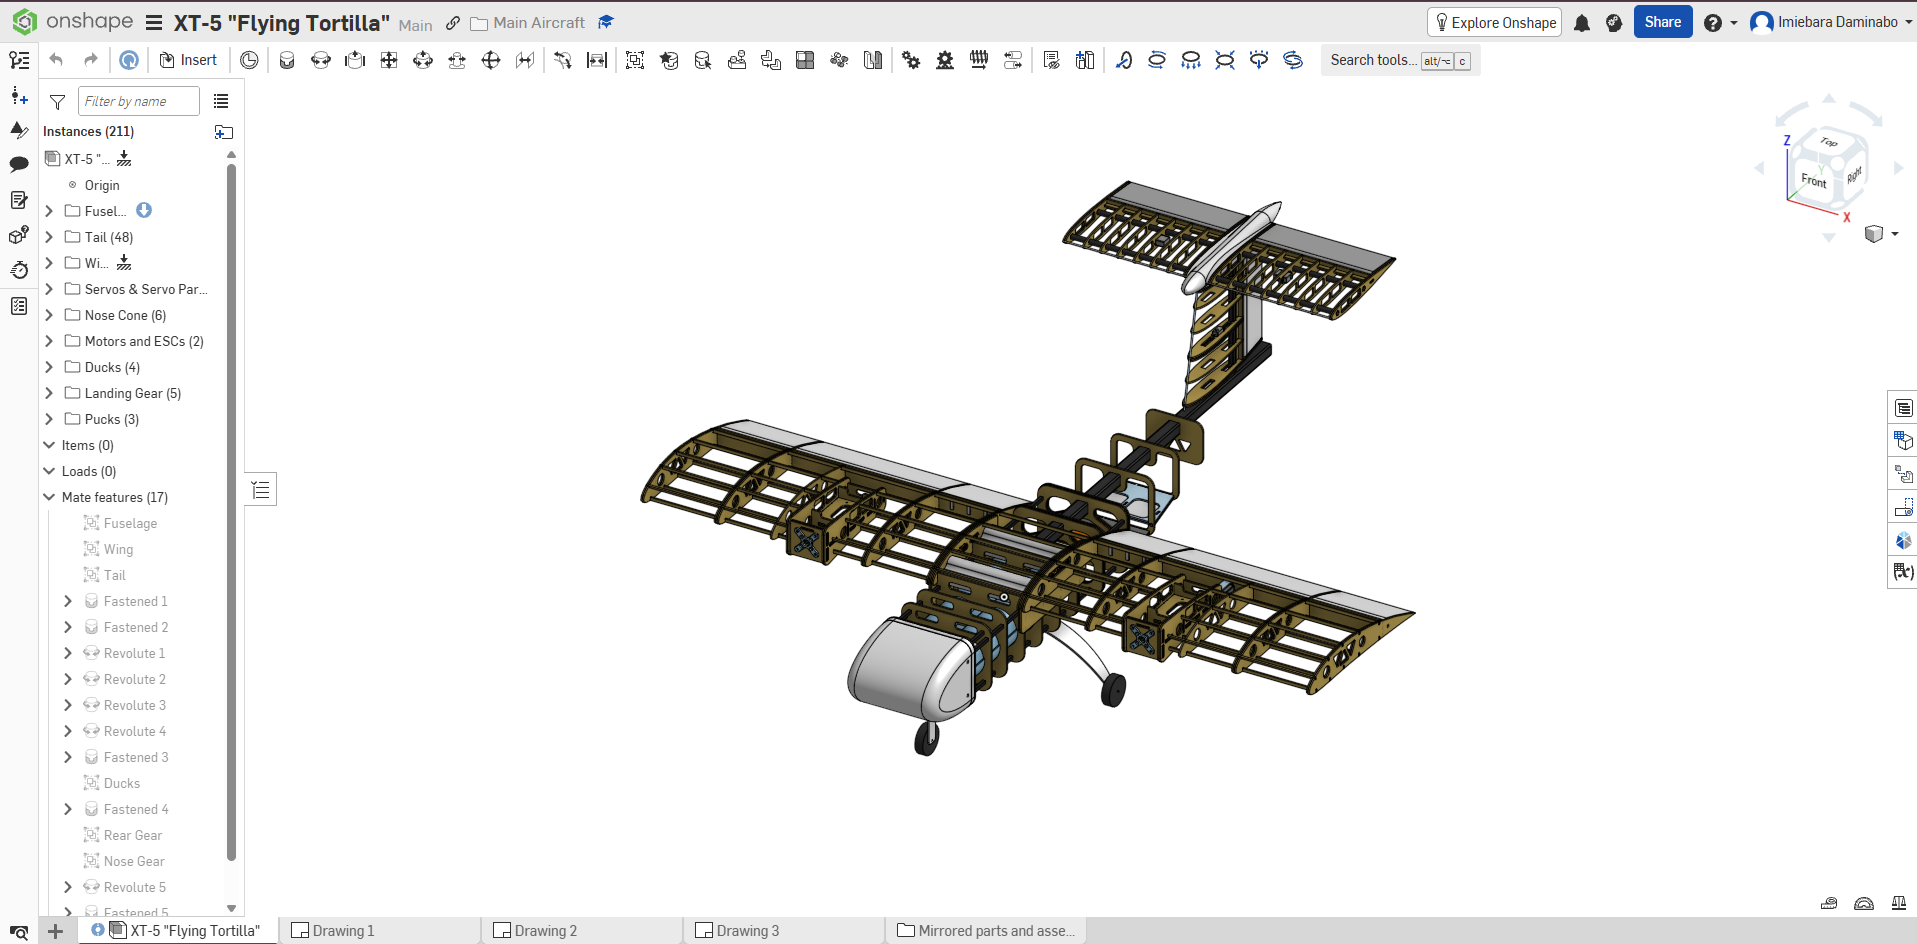Focus the Filter by name field

(138, 101)
